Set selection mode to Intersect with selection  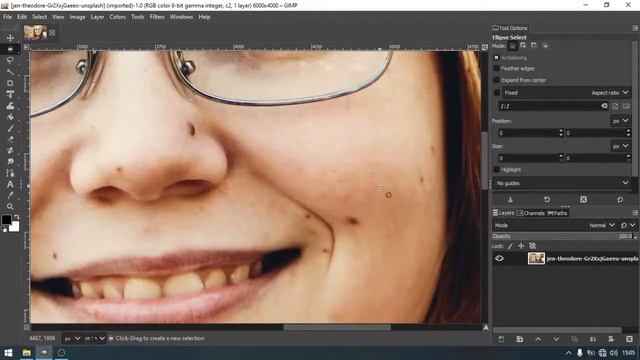[x=545, y=46]
